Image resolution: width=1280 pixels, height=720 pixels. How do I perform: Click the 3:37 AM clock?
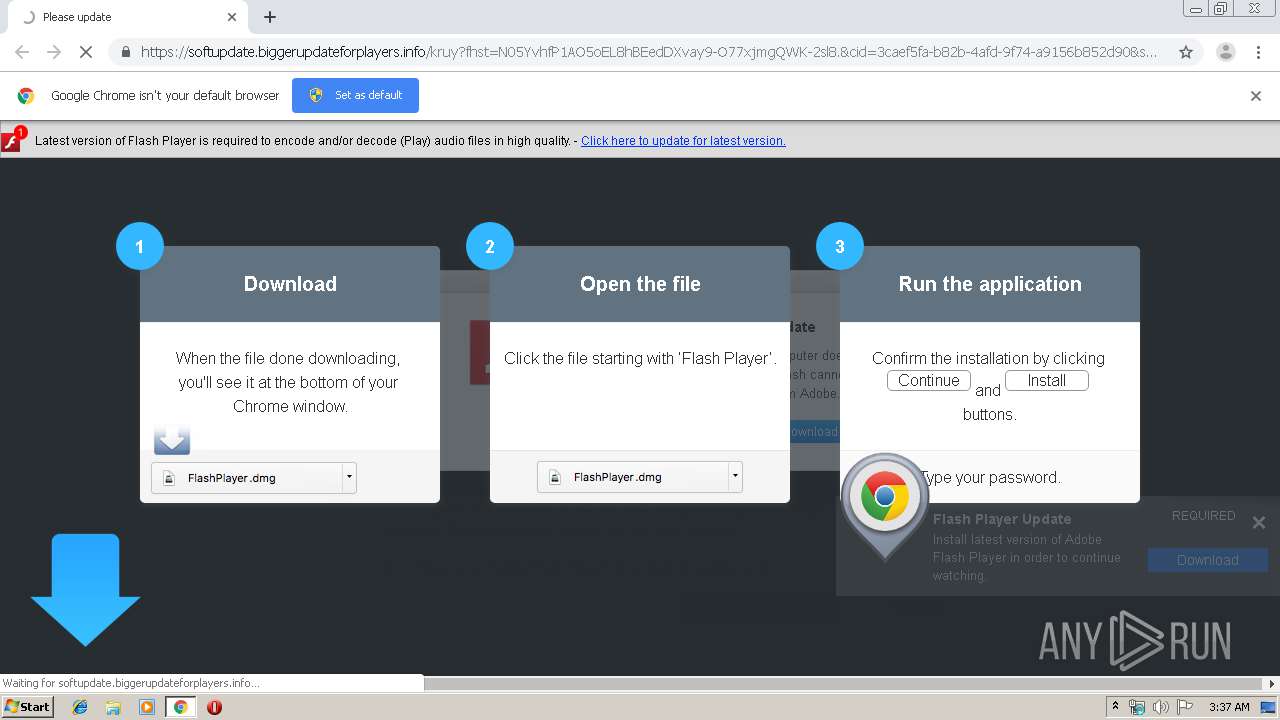point(1229,707)
